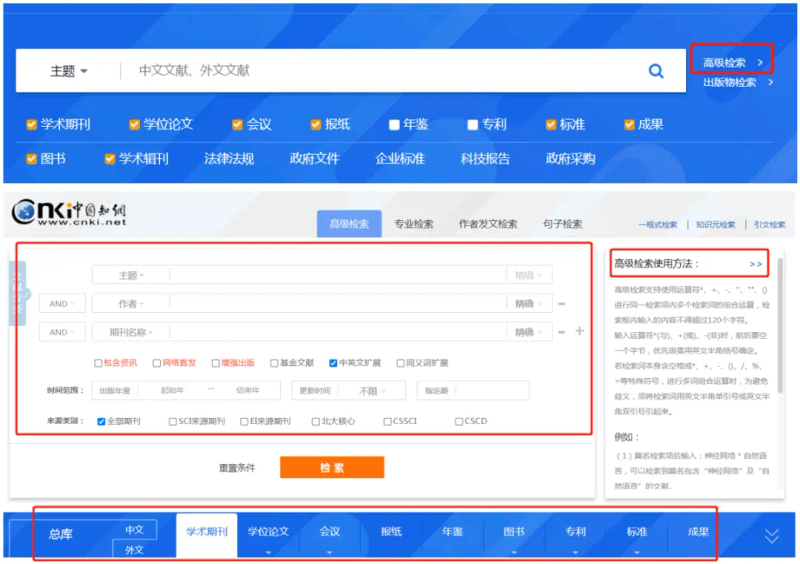800x564 pixels.
Task: Open 知识元检索 link
Action: pyautogui.click(x=715, y=225)
